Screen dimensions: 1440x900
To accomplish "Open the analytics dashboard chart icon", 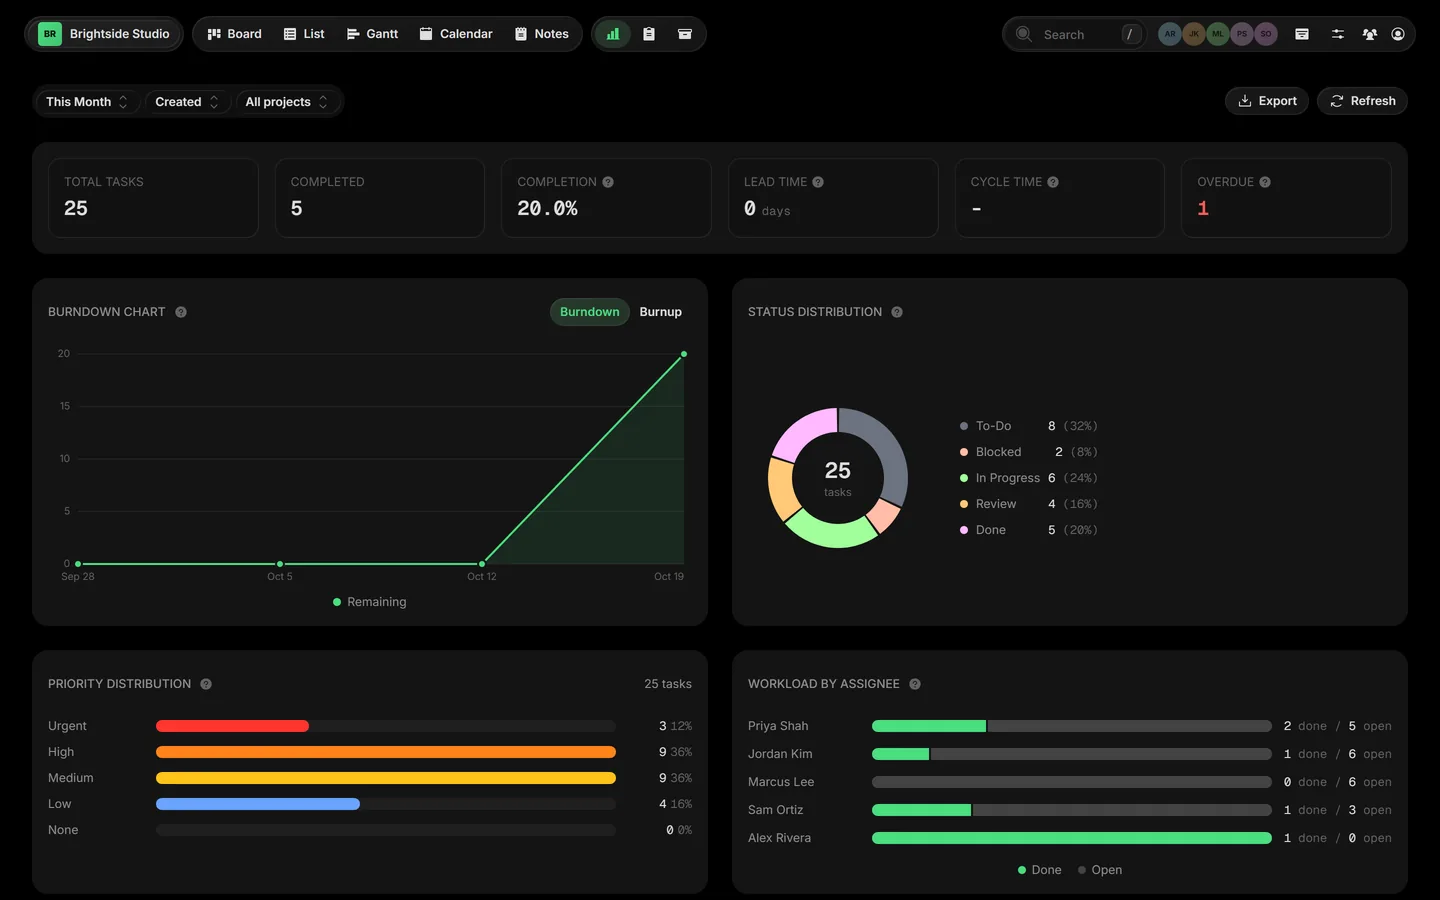I will (x=613, y=34).
